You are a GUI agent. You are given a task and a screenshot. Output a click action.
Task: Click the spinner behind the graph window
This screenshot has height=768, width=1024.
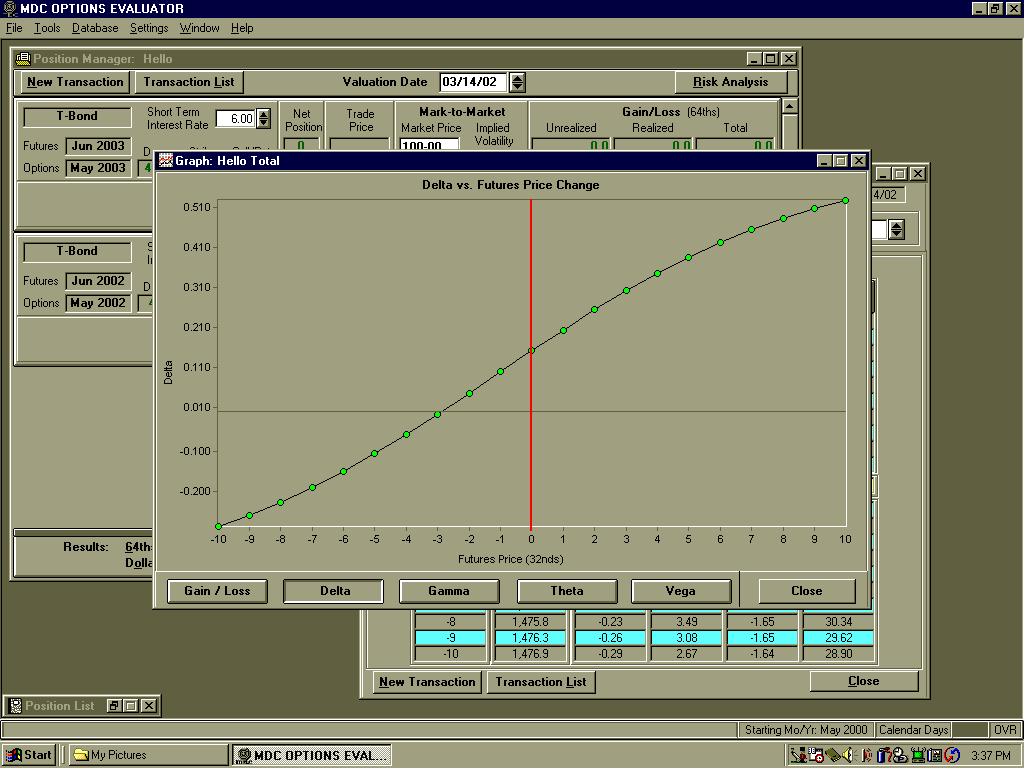pos(896,230)
